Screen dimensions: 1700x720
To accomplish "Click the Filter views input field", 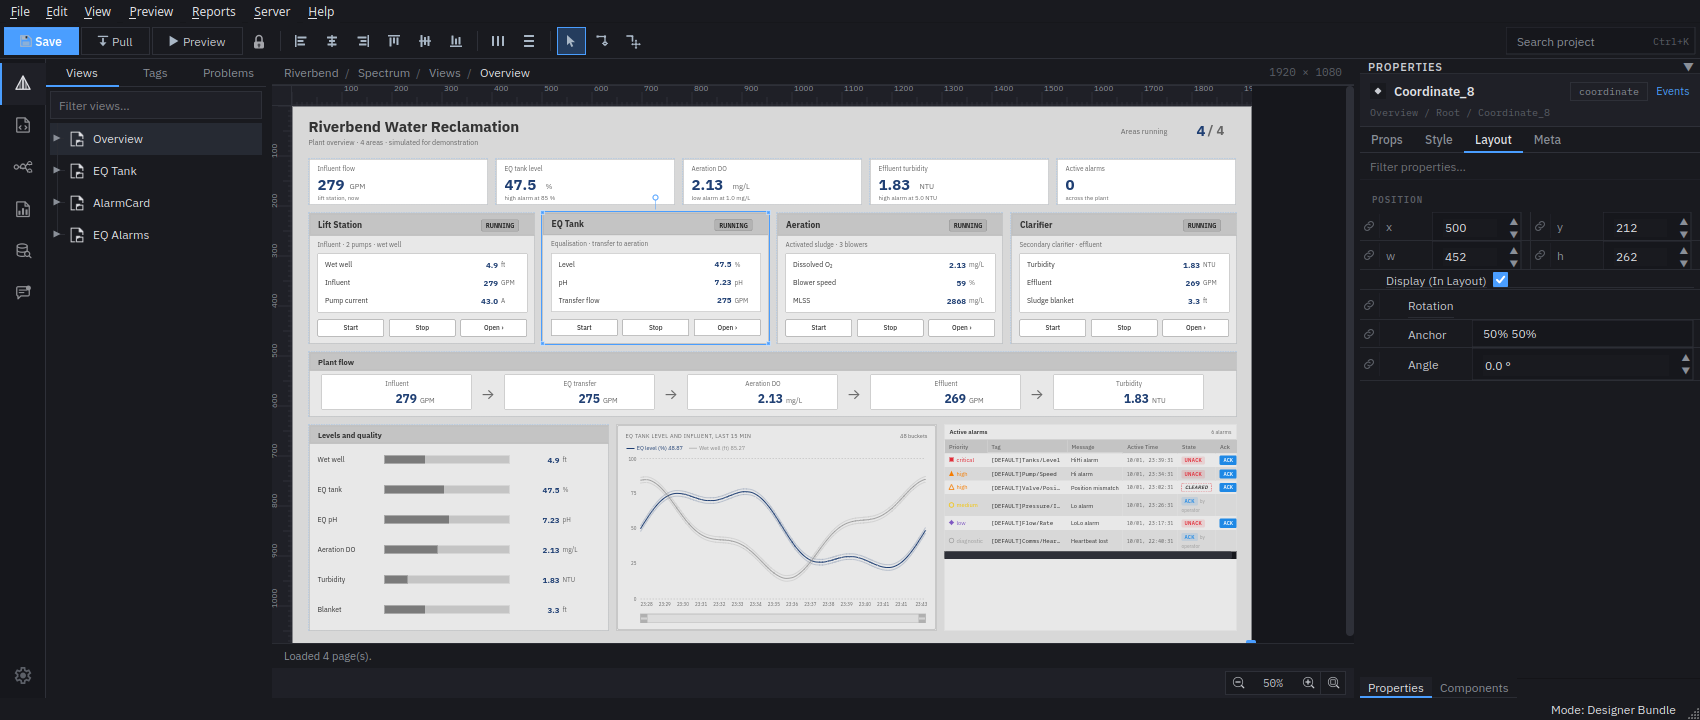I will [x=156, y=105].
